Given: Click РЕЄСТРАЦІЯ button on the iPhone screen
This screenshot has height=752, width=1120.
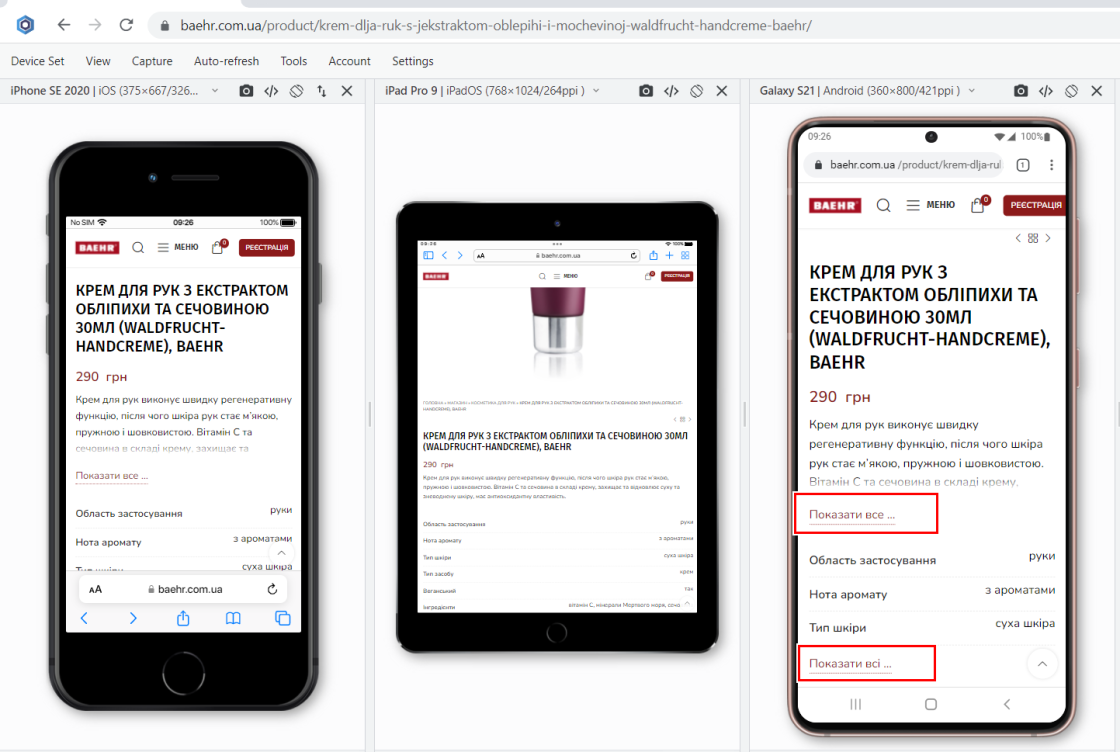Looking at the screenshot, I should (266, 247).
